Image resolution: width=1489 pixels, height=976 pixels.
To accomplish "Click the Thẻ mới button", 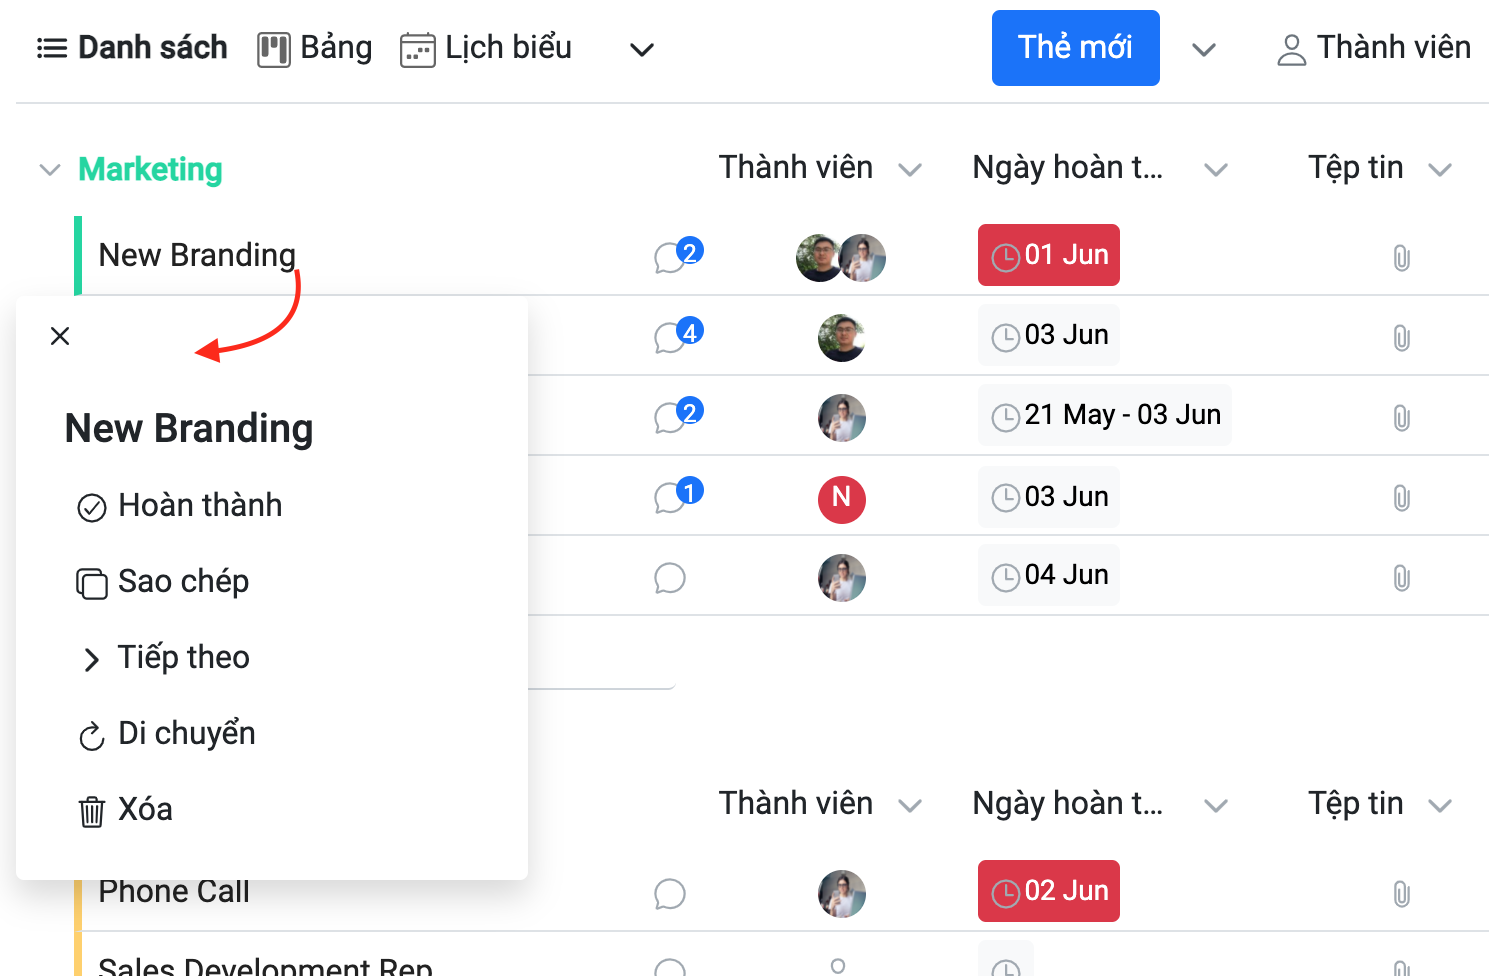I will [1075, 48].
